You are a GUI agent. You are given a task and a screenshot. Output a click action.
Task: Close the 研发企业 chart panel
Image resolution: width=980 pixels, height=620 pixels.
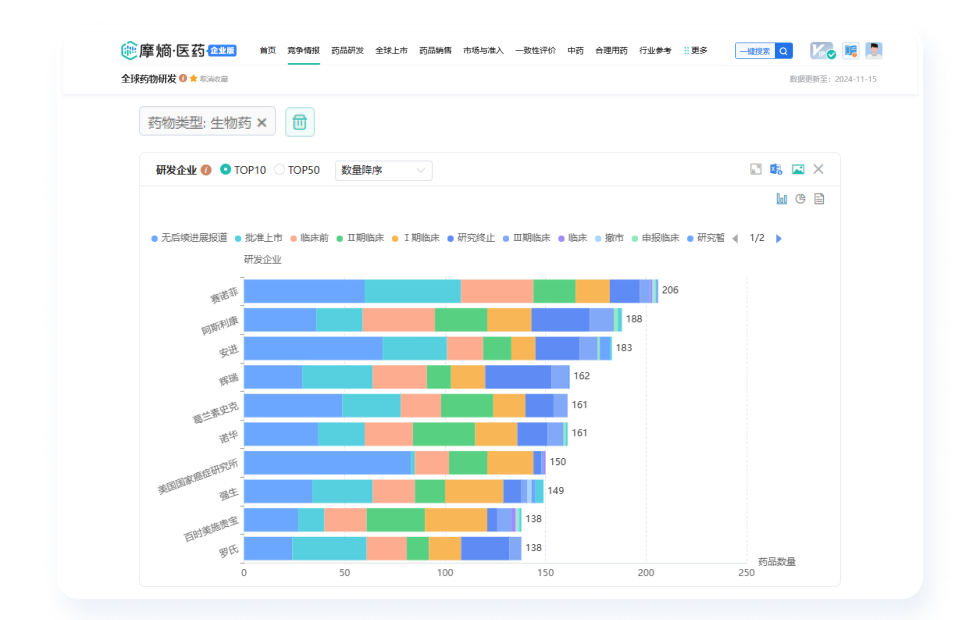819,169
